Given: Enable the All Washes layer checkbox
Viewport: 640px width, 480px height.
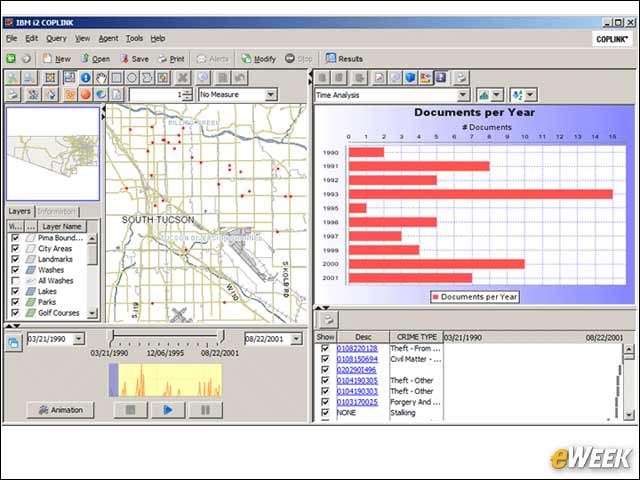Looking at the screenshot, I should coord(16,281).
